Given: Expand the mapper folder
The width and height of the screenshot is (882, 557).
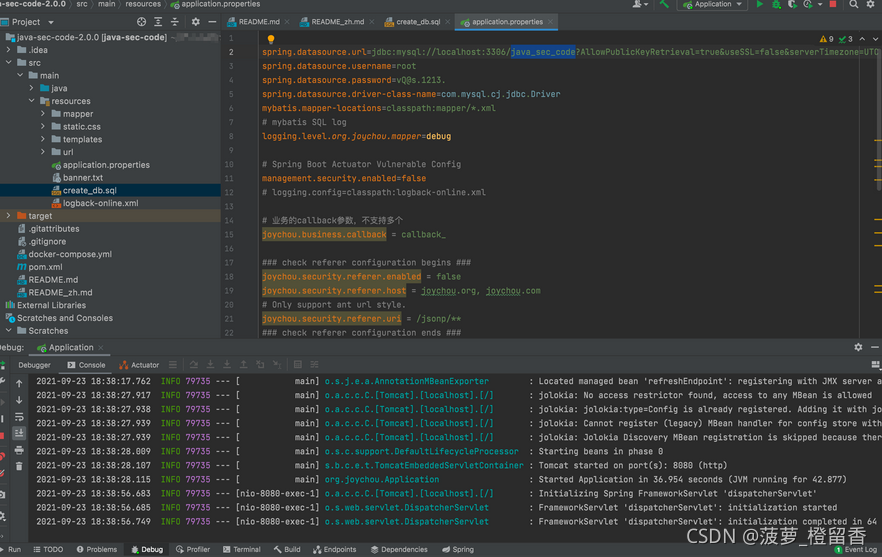Looking at the screenshot, I should 43,114.
